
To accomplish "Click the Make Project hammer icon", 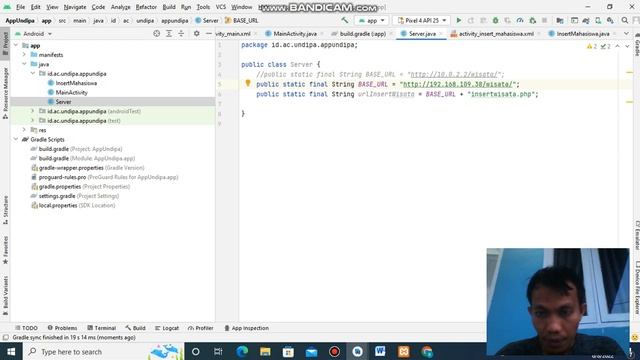I will (x=345, y=20).
